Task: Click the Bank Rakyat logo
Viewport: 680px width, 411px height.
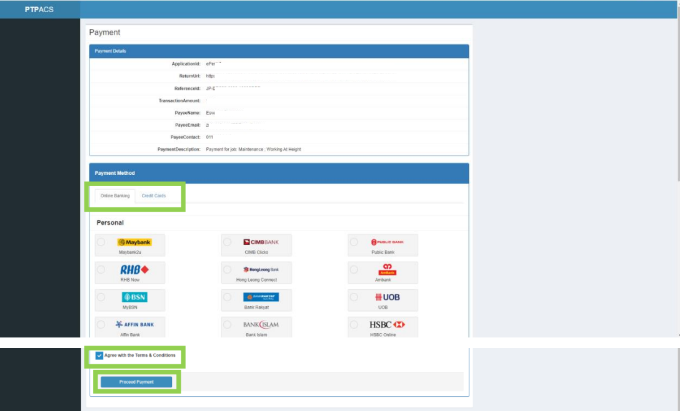Action: pos(261,297)
